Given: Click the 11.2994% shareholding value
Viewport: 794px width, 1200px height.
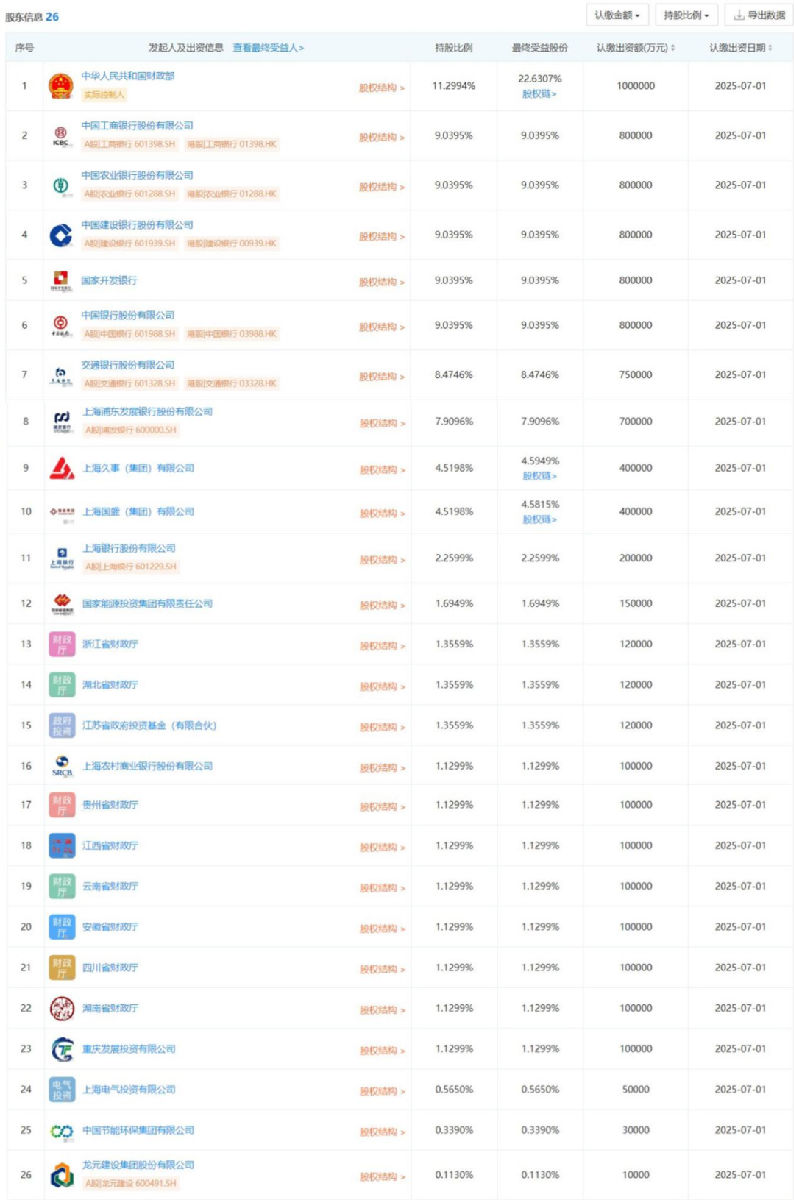Looking at the screenshot, I should pos(453,86).
